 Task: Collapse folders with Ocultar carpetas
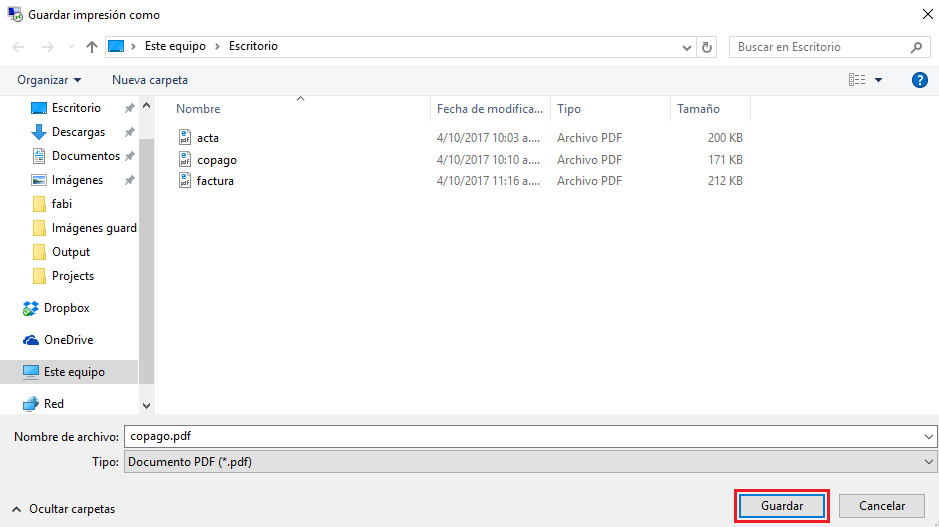pyautogui.click(x=64, y=509)
